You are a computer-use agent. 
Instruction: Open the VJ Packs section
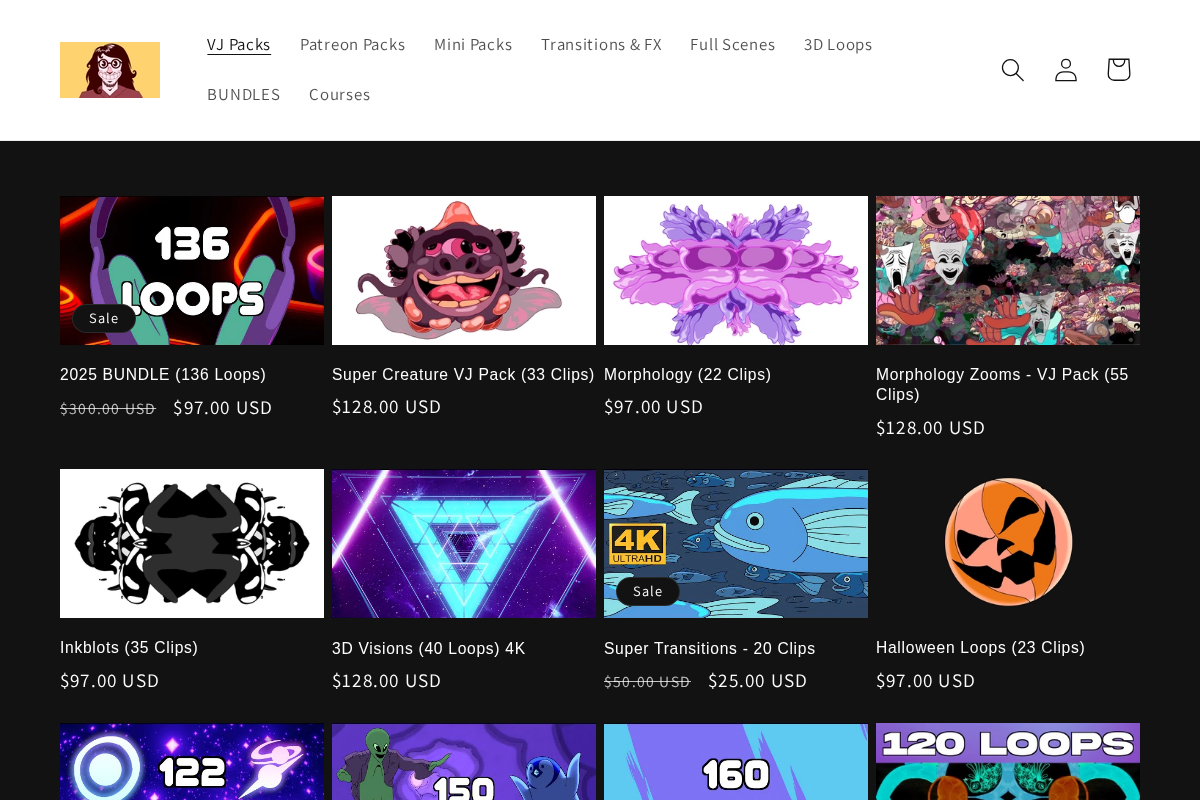tap(238, 44)
